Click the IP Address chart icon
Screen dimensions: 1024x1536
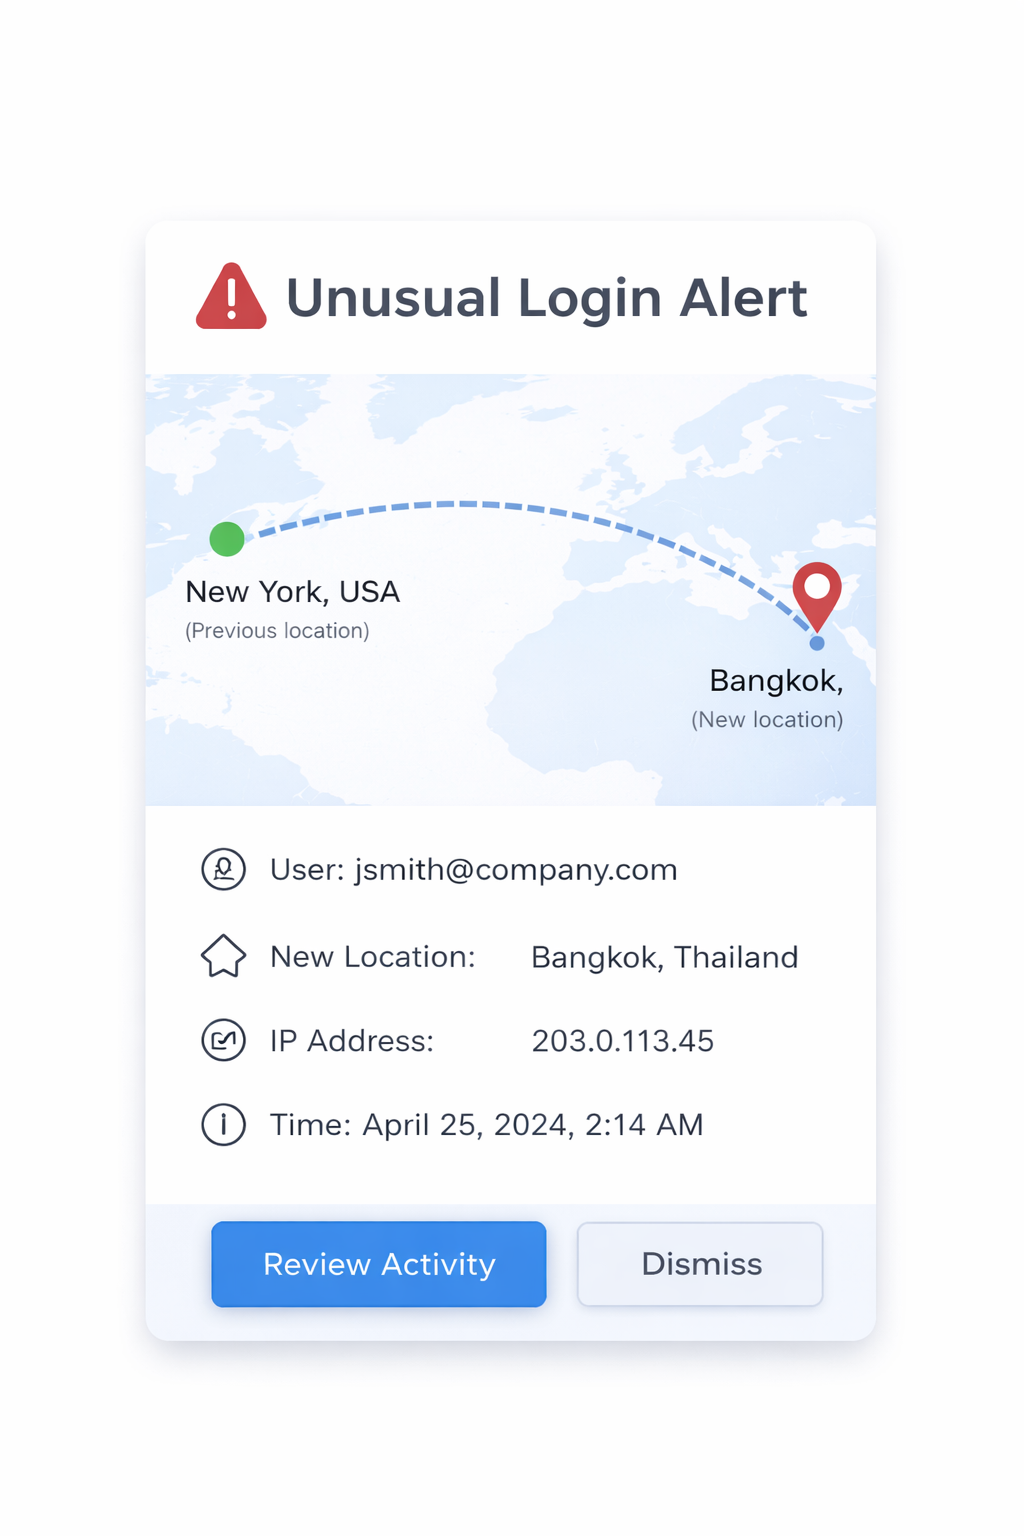(223, 1041)
